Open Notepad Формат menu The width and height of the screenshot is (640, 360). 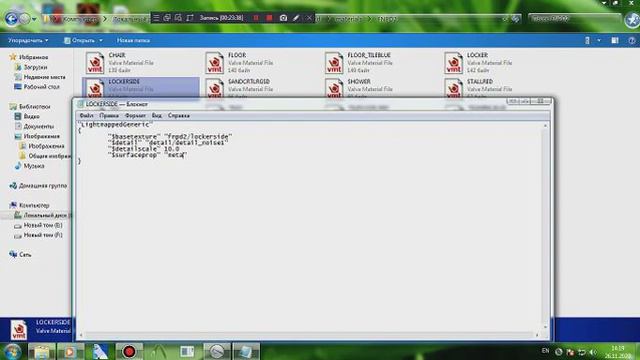[135, 116]
